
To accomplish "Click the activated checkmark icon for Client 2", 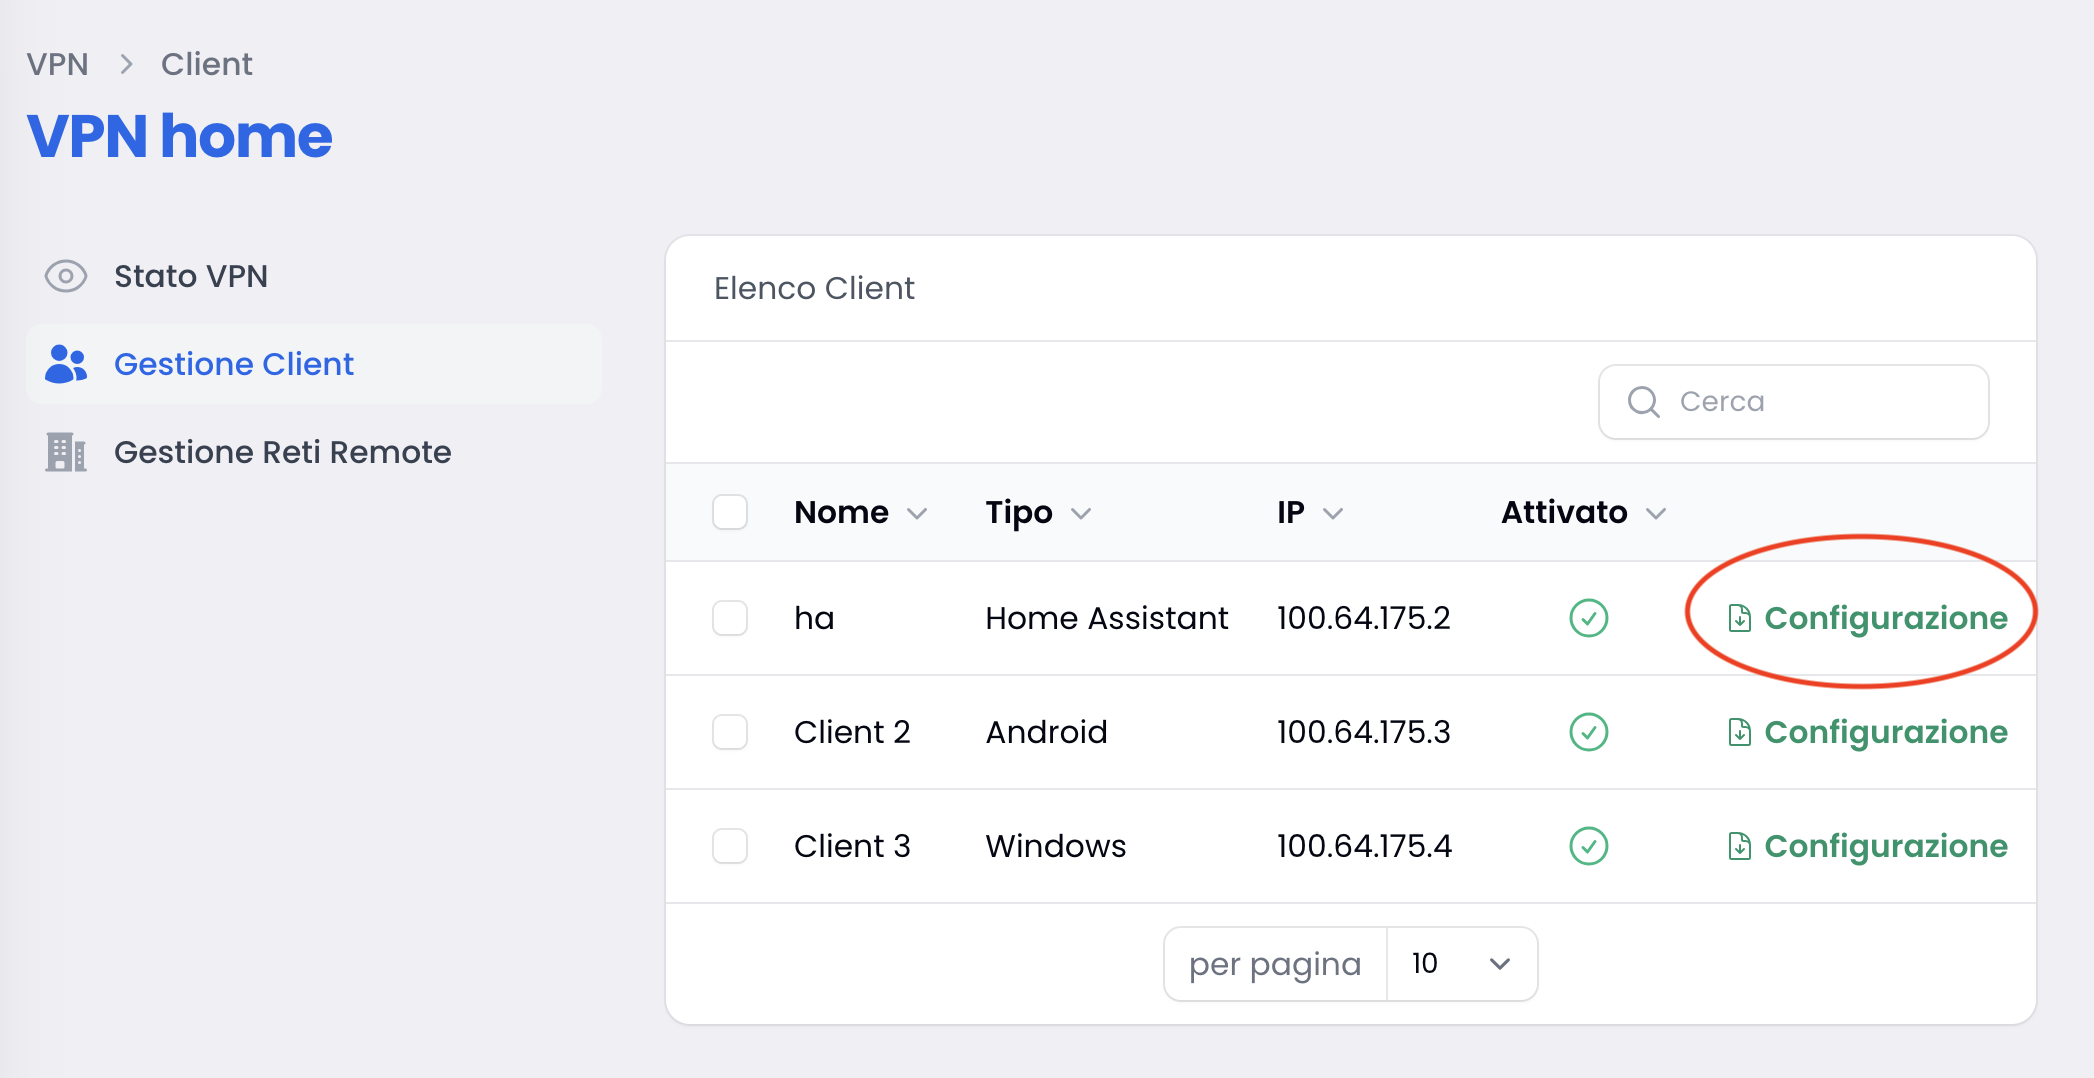I will coord(1588,732).
